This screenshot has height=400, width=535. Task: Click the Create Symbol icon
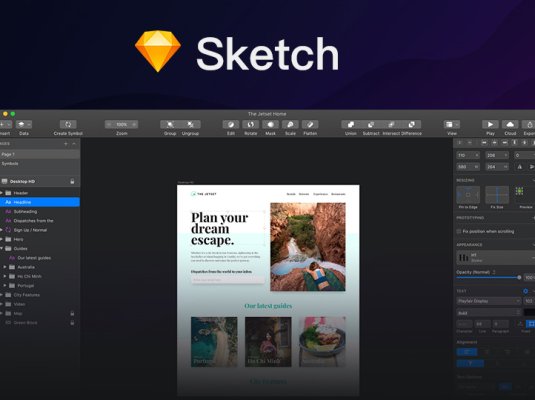click(x=68, y=124)
